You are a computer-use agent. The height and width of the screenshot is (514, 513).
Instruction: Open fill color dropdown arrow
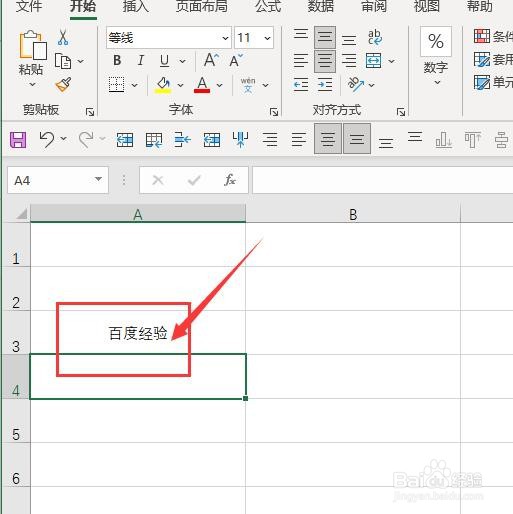tap(180, 85)
